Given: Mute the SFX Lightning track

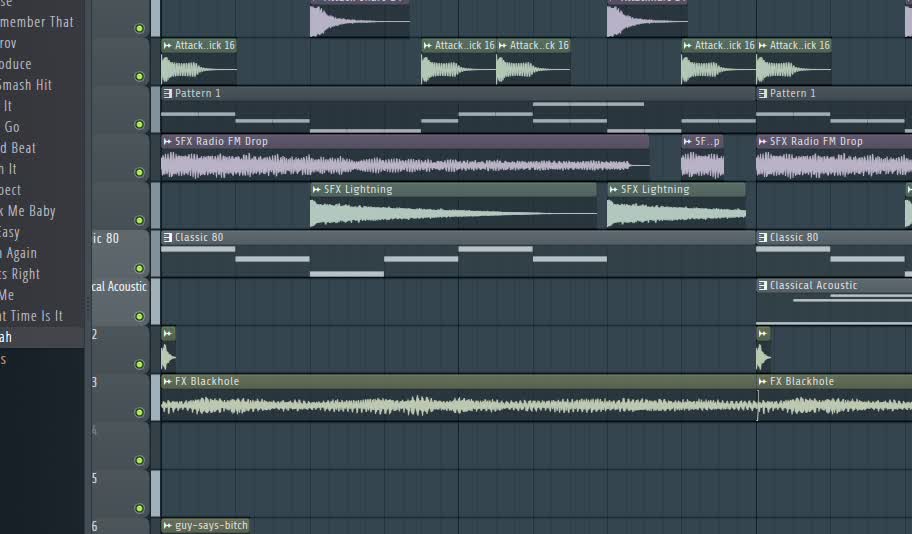Looking at the screenshot, I should coord(140,220).
